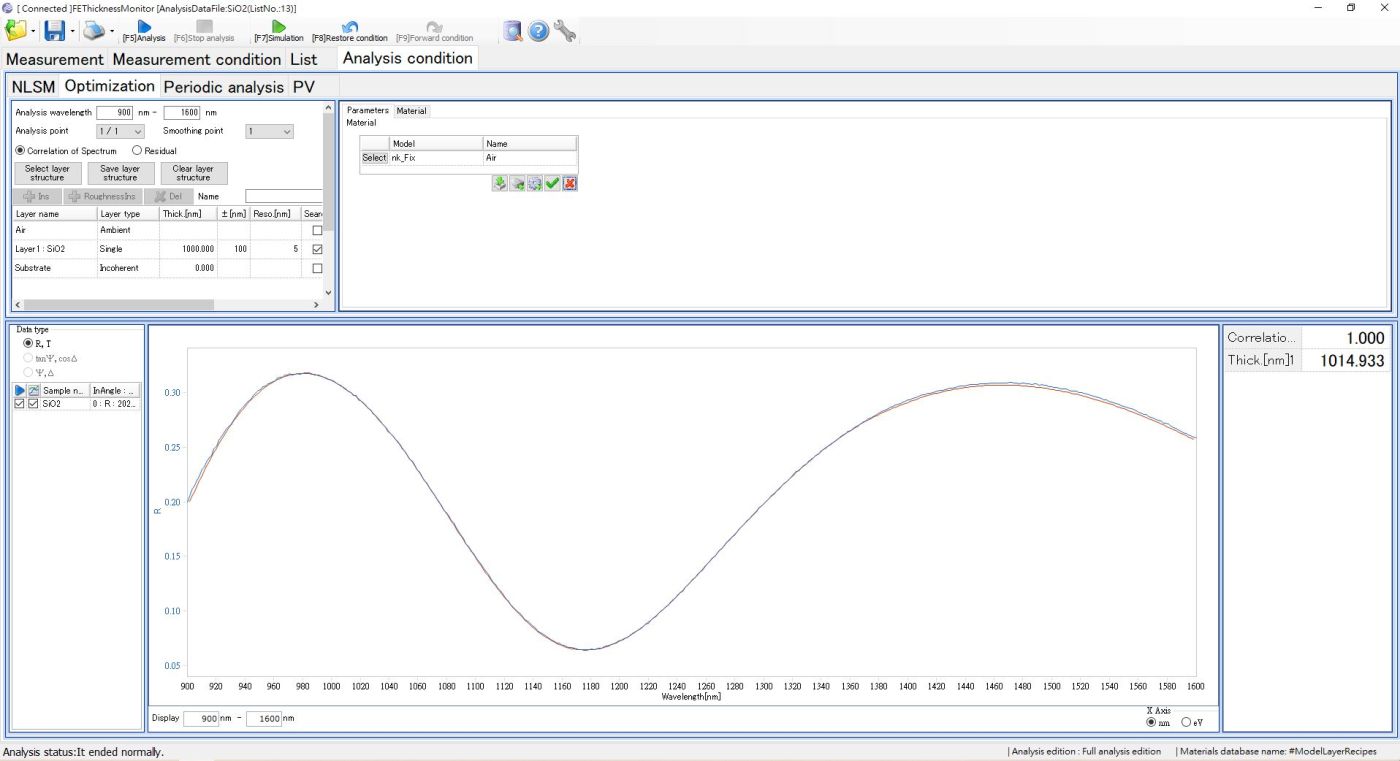Click the layer table horizontal scrollbar

pyautogui.click(x=118, y=304)
